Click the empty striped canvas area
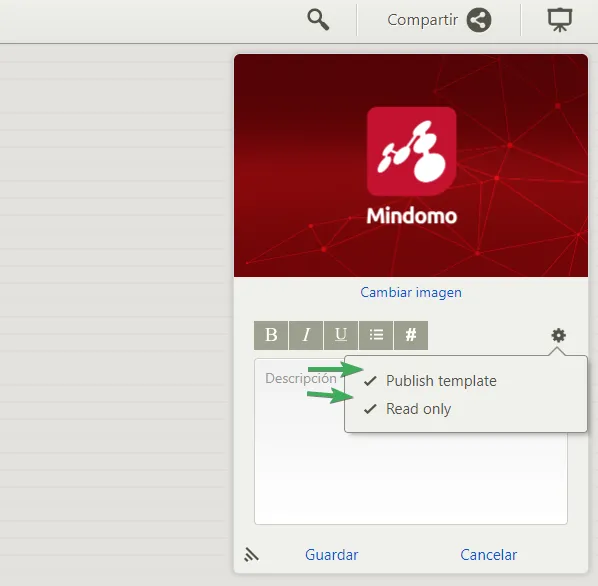 [x=114, y=305]
